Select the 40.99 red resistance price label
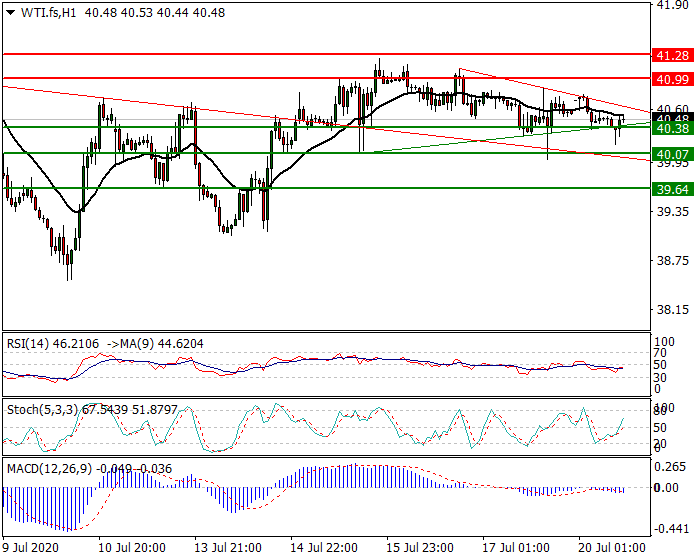The height and width of the screenshot is (560, 700). tap(673, 79)
